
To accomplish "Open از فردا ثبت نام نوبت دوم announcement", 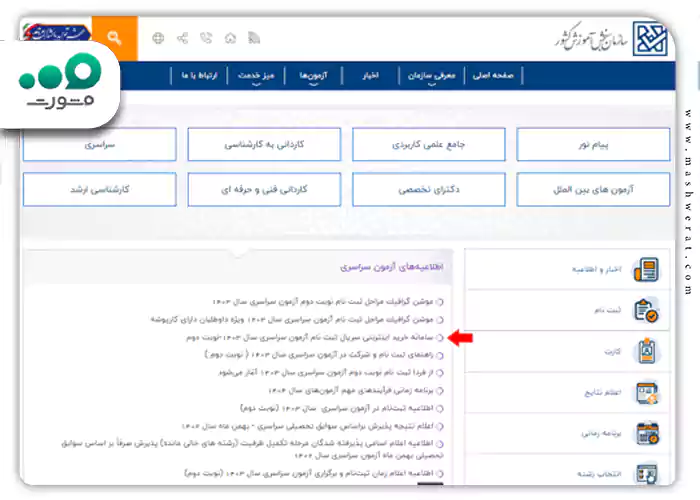I will click(326, 373).
